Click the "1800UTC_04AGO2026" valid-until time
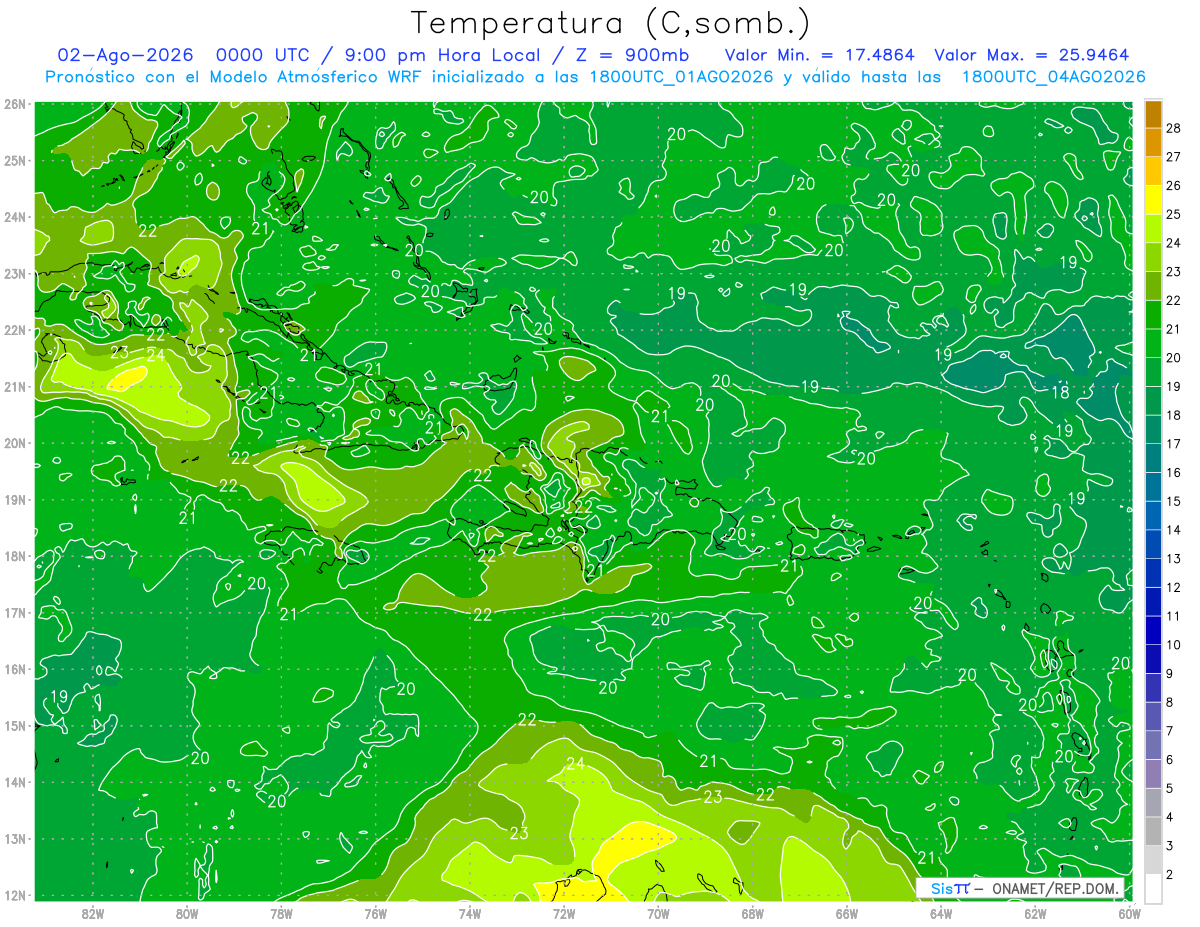Image resolution: width=1200 pixels, height=927 pixels. tap(1054, 77)
